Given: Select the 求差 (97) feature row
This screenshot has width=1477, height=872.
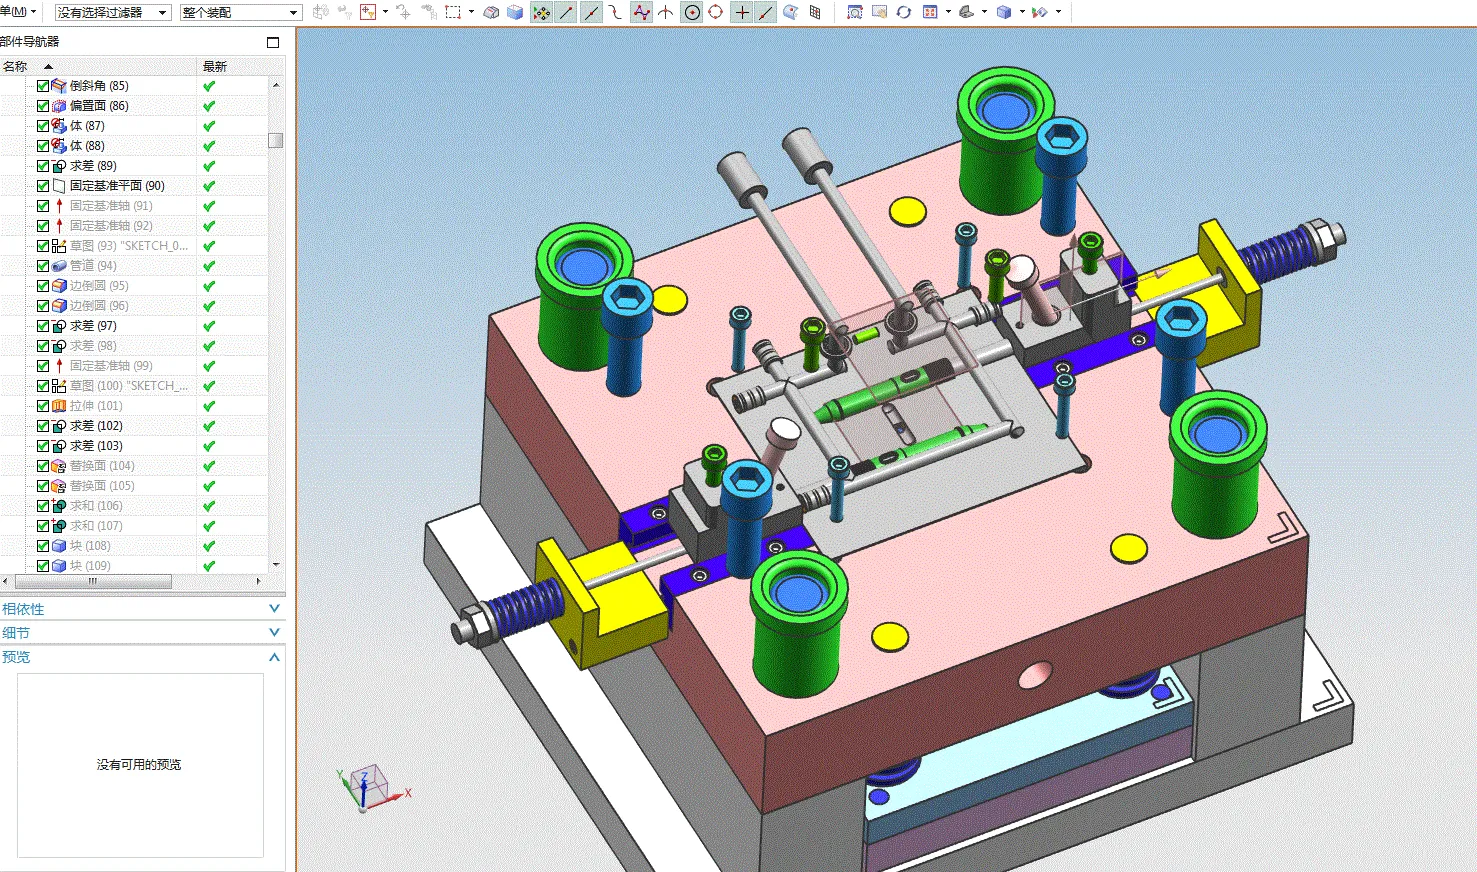Looking at the screenshot, I should [134, 326].
